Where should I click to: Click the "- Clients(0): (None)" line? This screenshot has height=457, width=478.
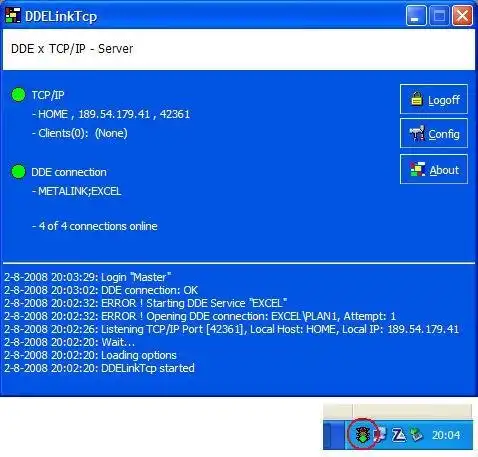[80, 133]
